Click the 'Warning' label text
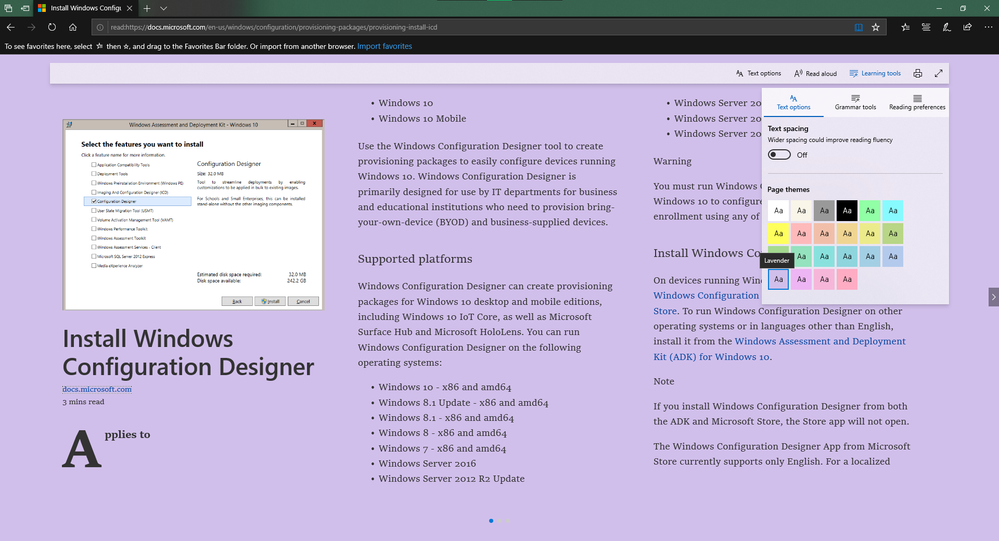Screen dimensions: 999x541 pyautogui.click(x=672, y=161)
